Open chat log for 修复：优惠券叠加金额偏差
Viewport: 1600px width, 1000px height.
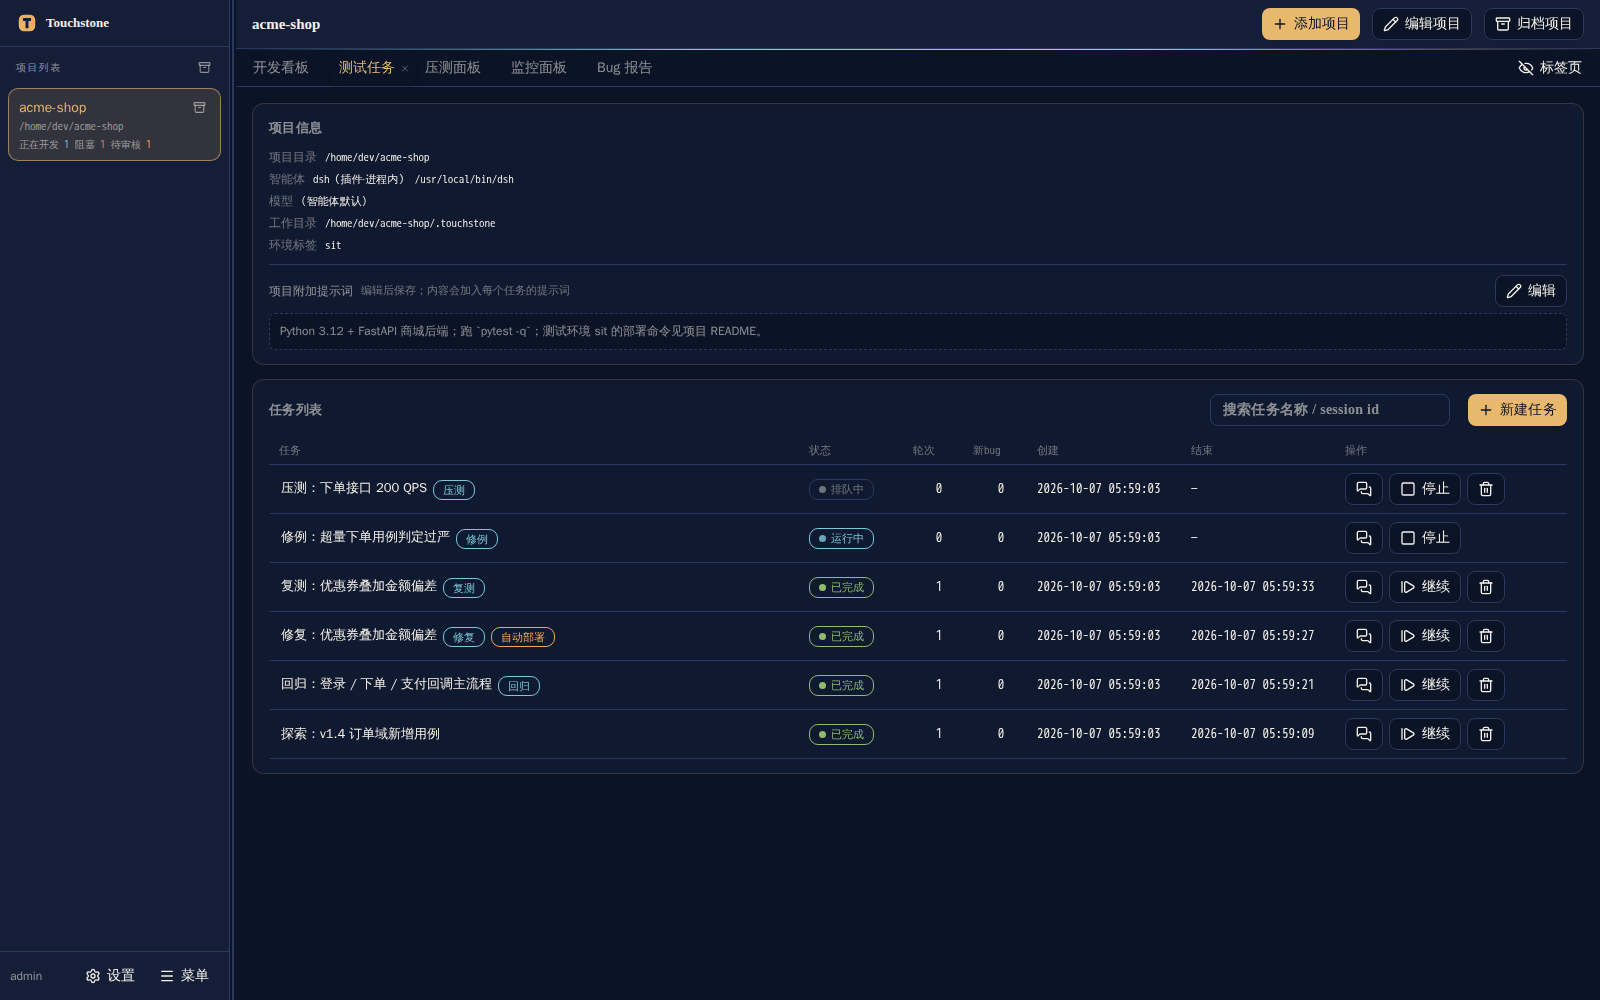[1363, 636]
